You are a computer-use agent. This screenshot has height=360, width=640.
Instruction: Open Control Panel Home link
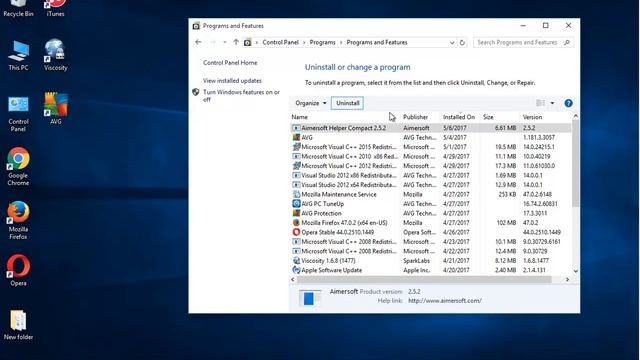[230, 63]
